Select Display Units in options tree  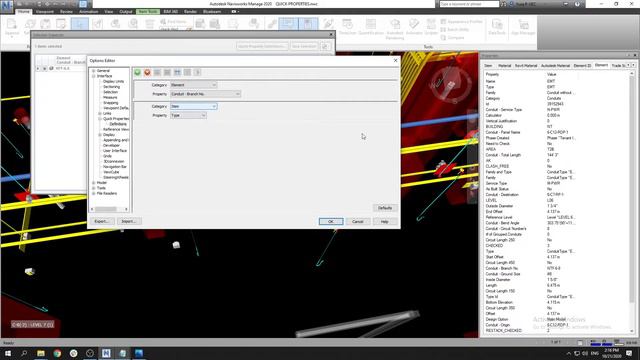[113, 81]
